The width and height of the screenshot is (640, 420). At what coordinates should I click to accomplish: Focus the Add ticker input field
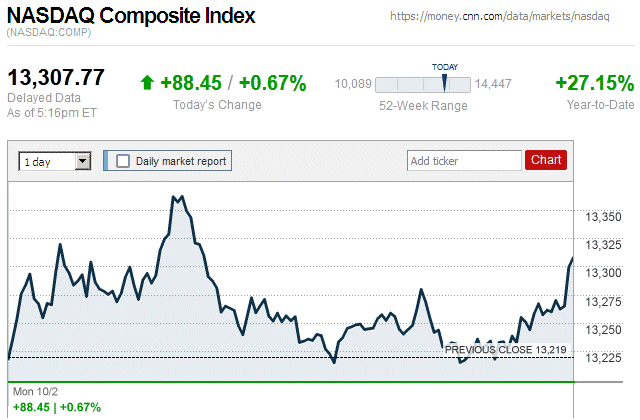tap(464, 160)
